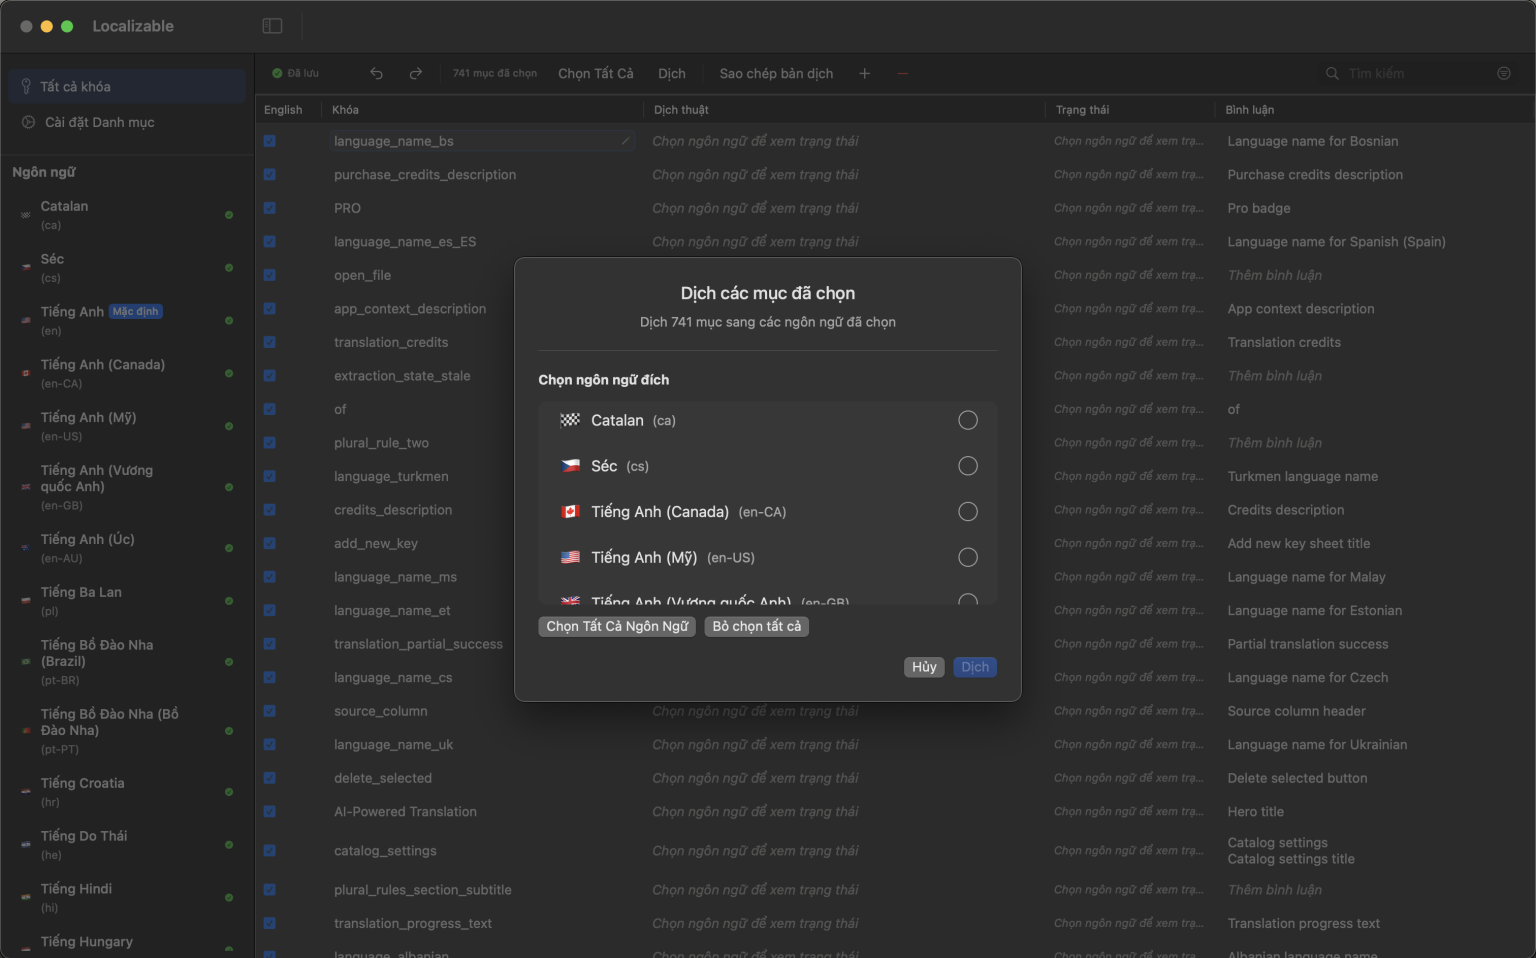Click the AI-Powered Translation key cell
Image resolution: width=1536 pixels, height=958 pixels.
[x=405, y=812]
